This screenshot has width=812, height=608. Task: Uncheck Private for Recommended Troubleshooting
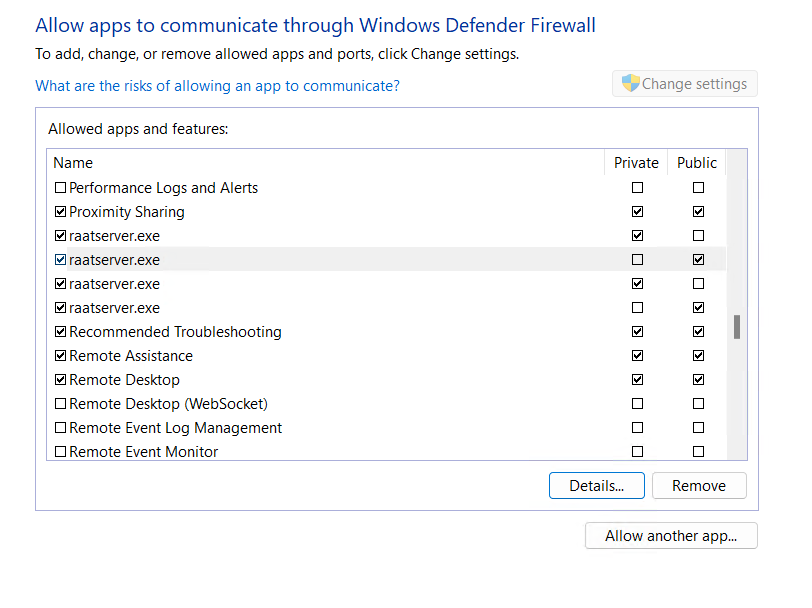(637, 331)
